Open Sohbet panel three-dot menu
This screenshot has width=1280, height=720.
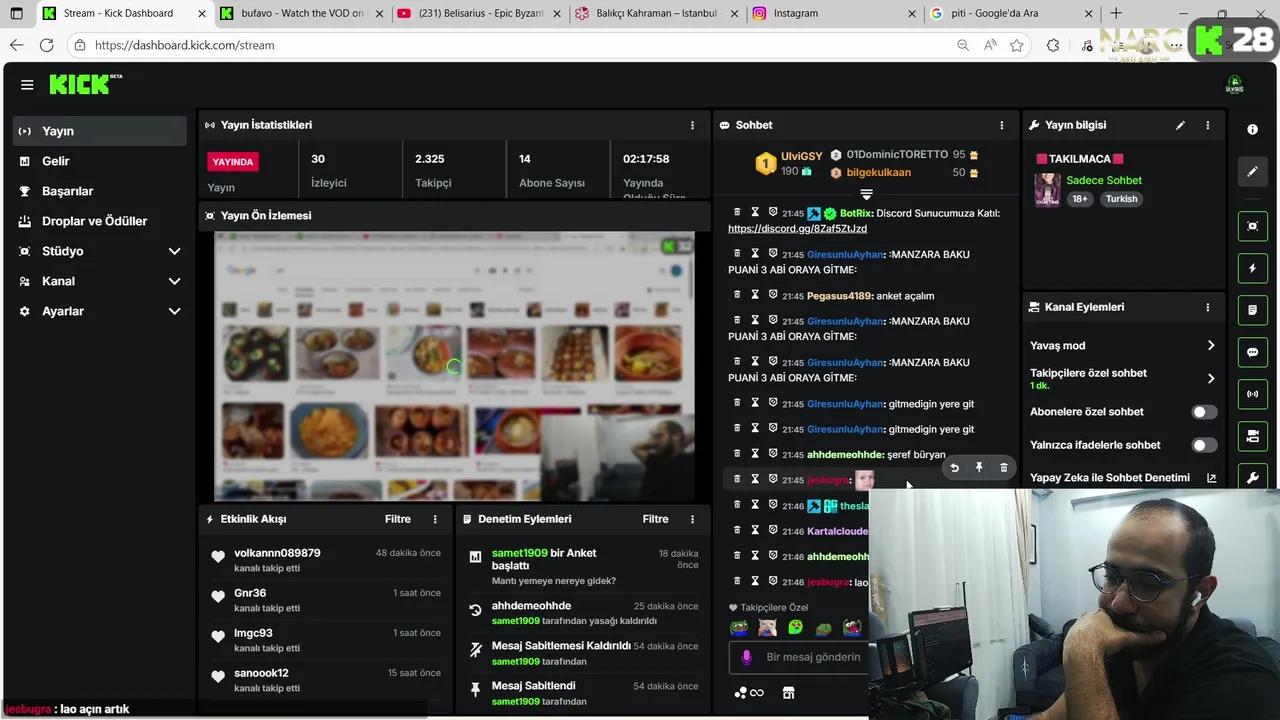(x=1001, y=125)
